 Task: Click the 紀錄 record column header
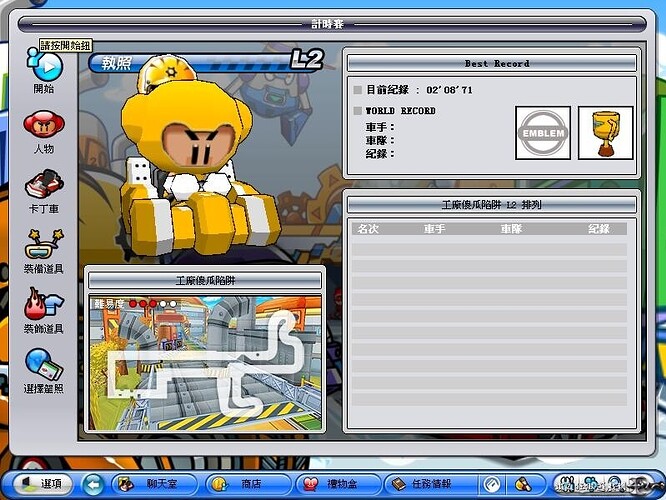[599, 229]
